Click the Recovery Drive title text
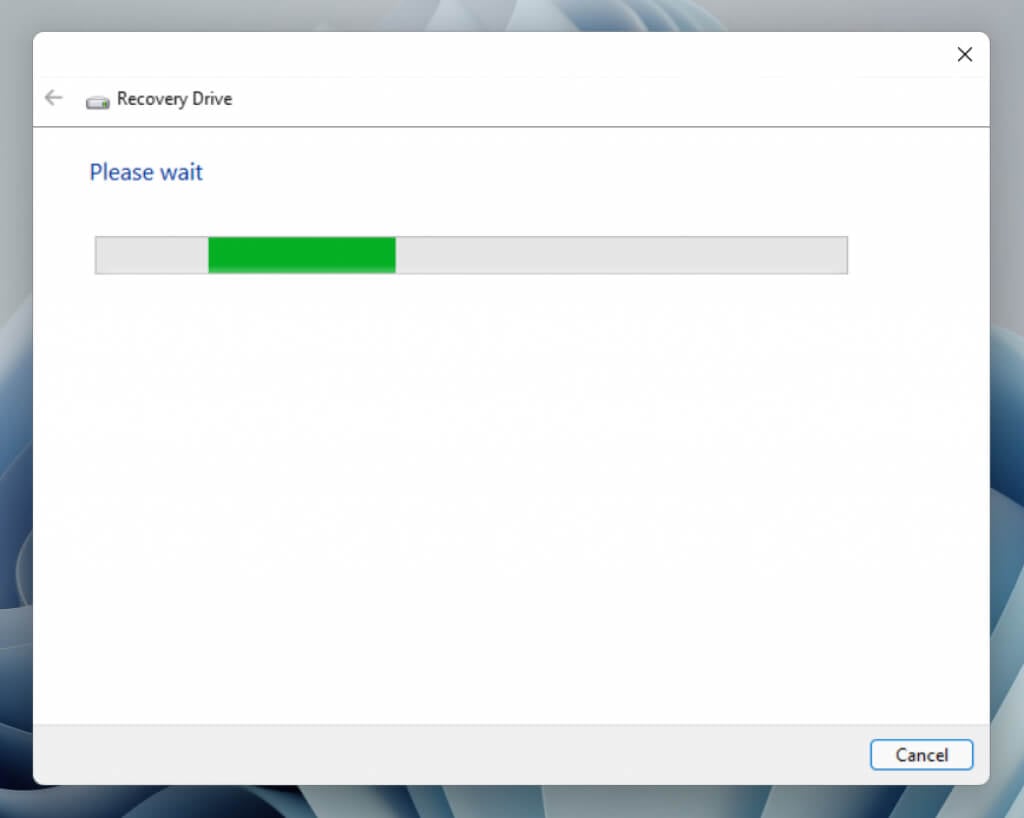The height and width of the screenshot is (818, 1024). pos(174,99)
